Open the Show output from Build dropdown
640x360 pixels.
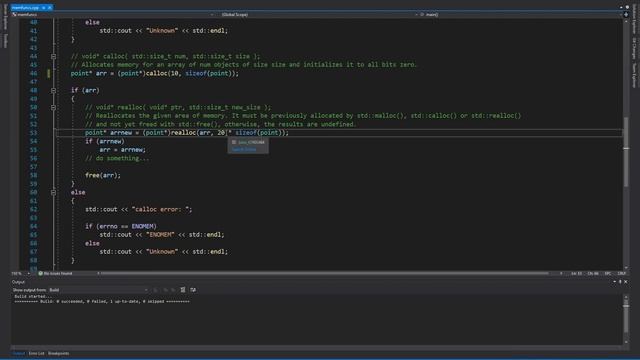98,290
